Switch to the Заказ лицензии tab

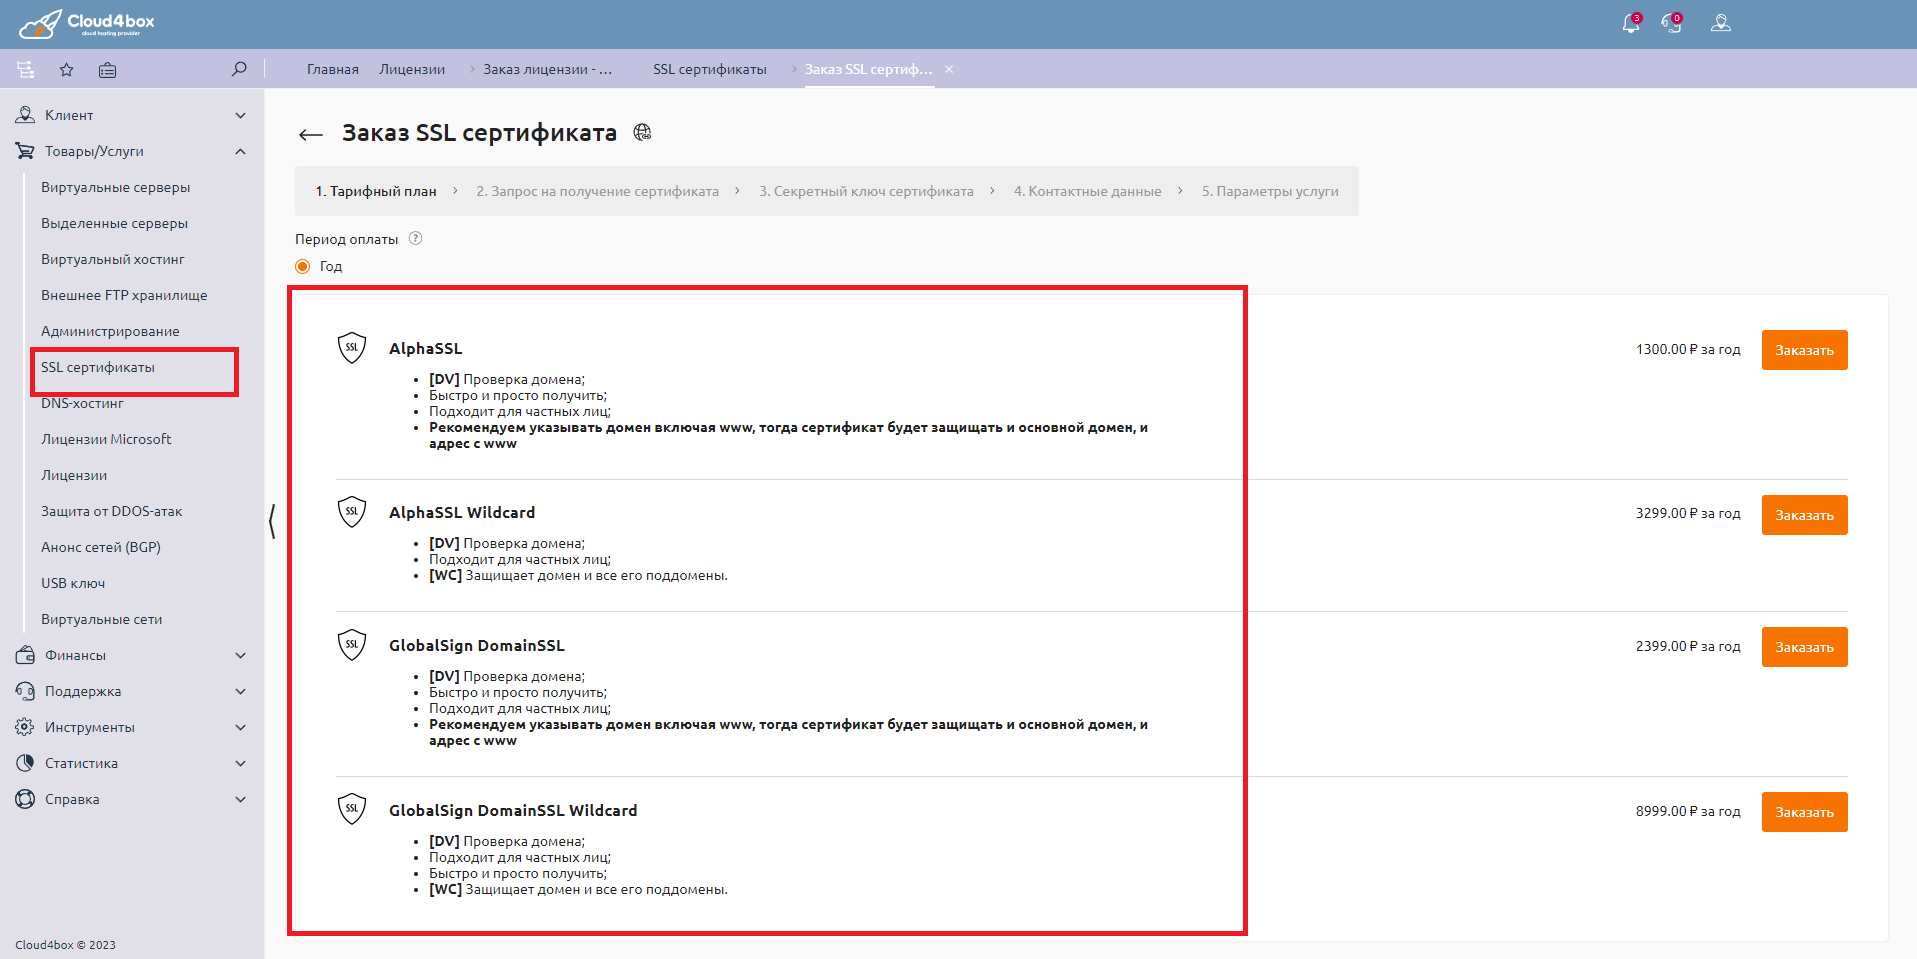(547, 69)
